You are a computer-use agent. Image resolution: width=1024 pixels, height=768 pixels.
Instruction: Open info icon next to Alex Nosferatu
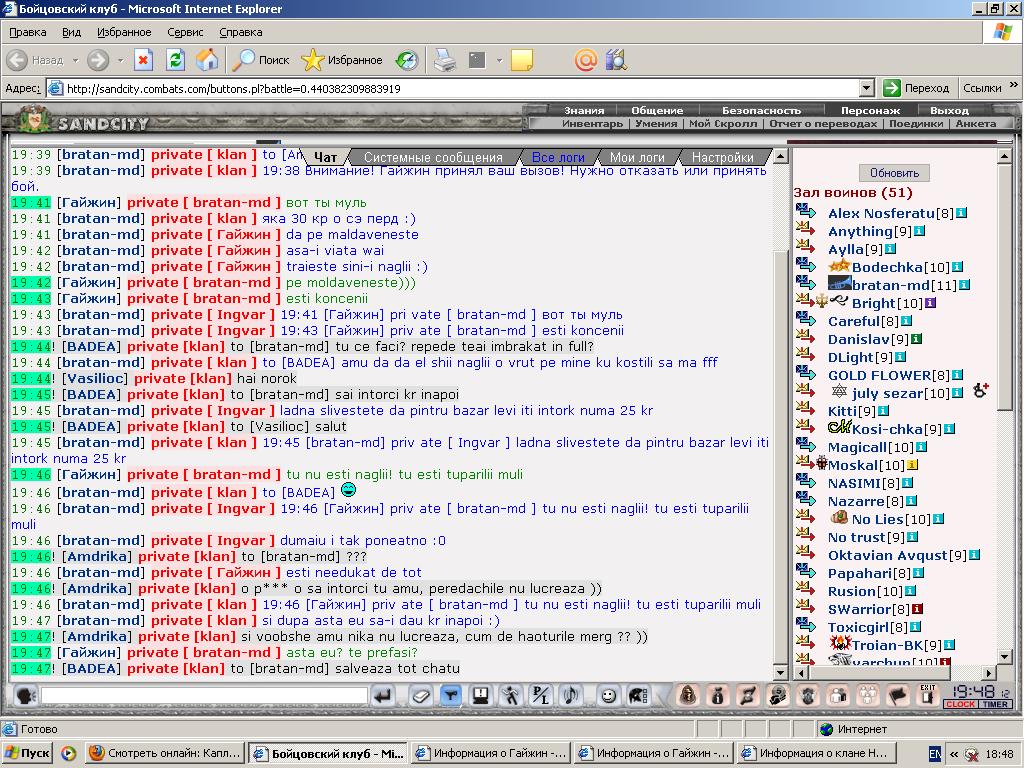[961, 213]
